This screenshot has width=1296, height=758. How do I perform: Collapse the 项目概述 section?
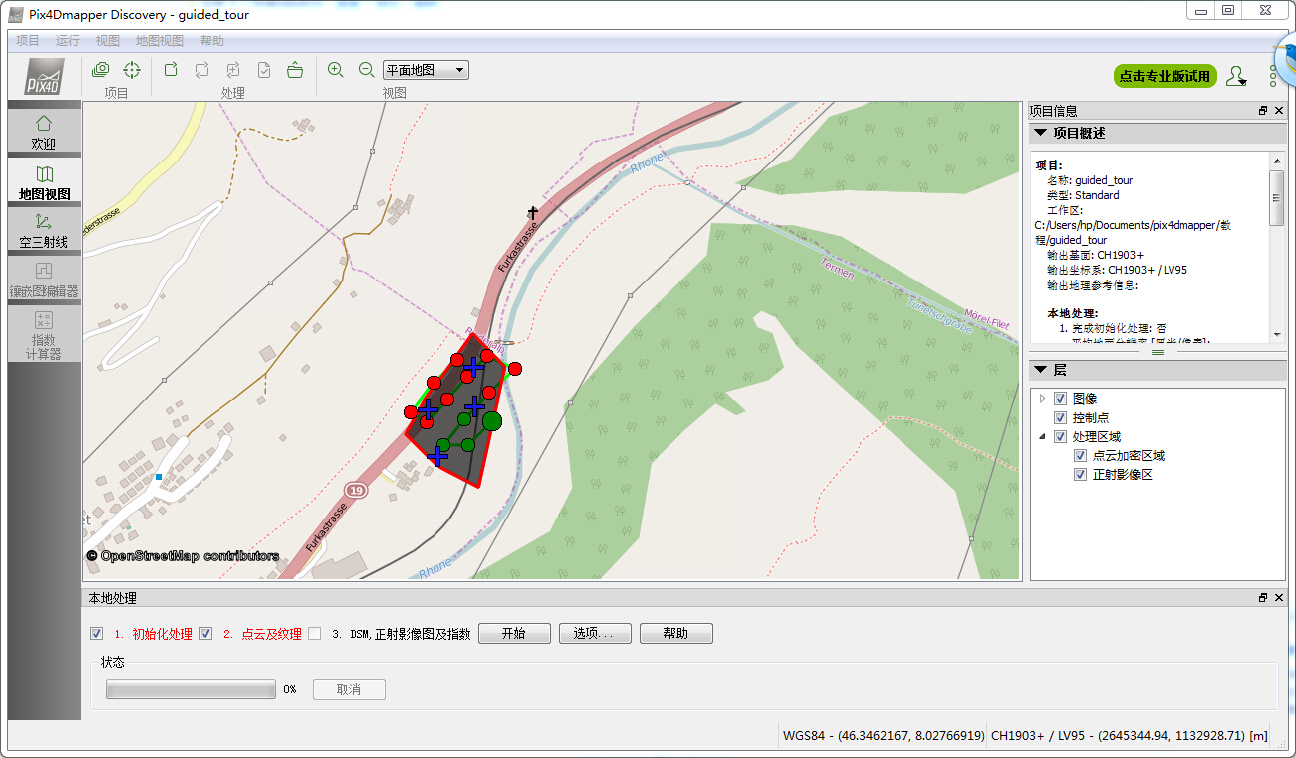tap(1041, 133)
